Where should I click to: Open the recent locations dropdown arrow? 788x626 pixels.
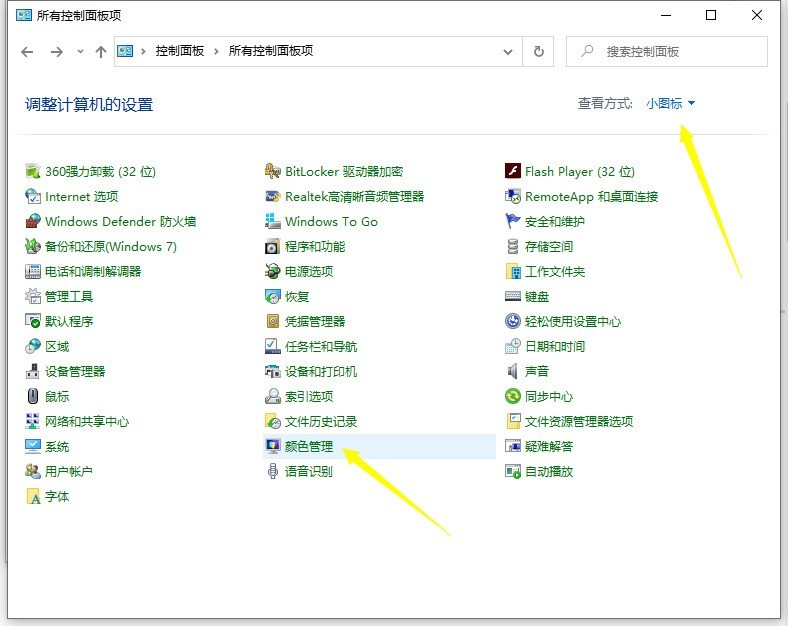pyautogui.click(x=80, y=51)
